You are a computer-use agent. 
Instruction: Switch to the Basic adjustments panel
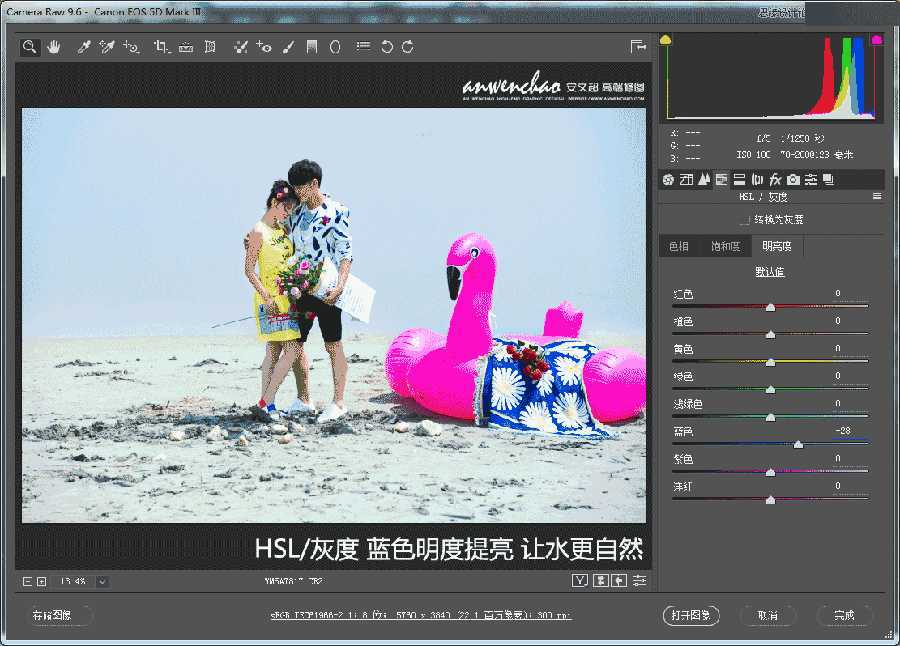pos(668,178)
